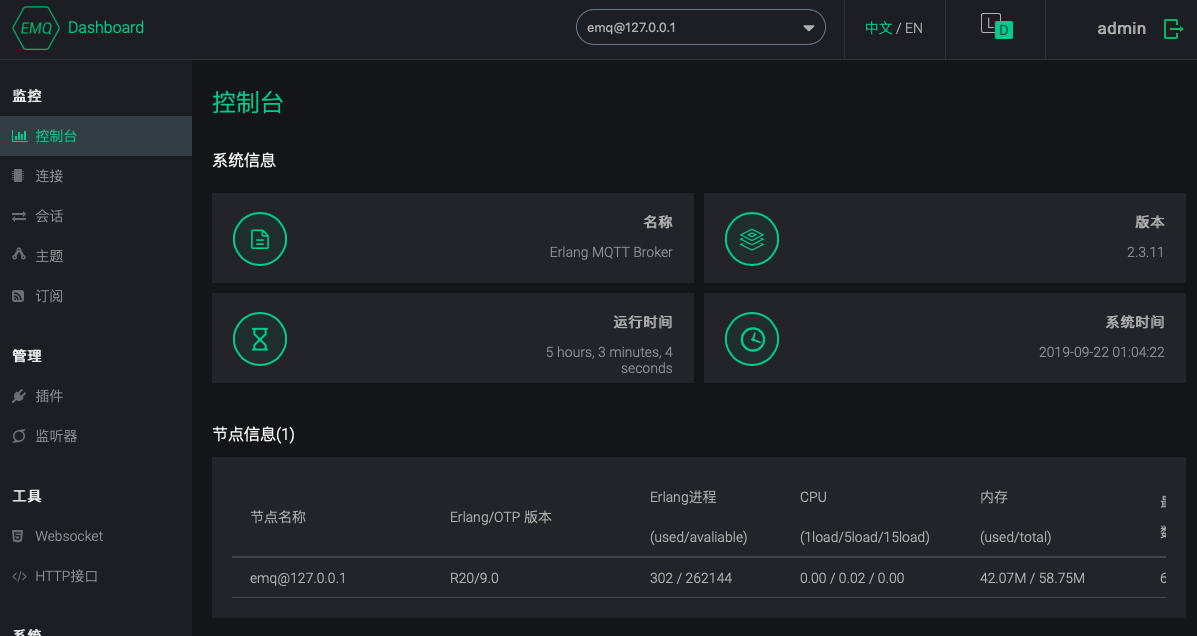
Task: Switch language to 中文
Action: coord(878,28)
